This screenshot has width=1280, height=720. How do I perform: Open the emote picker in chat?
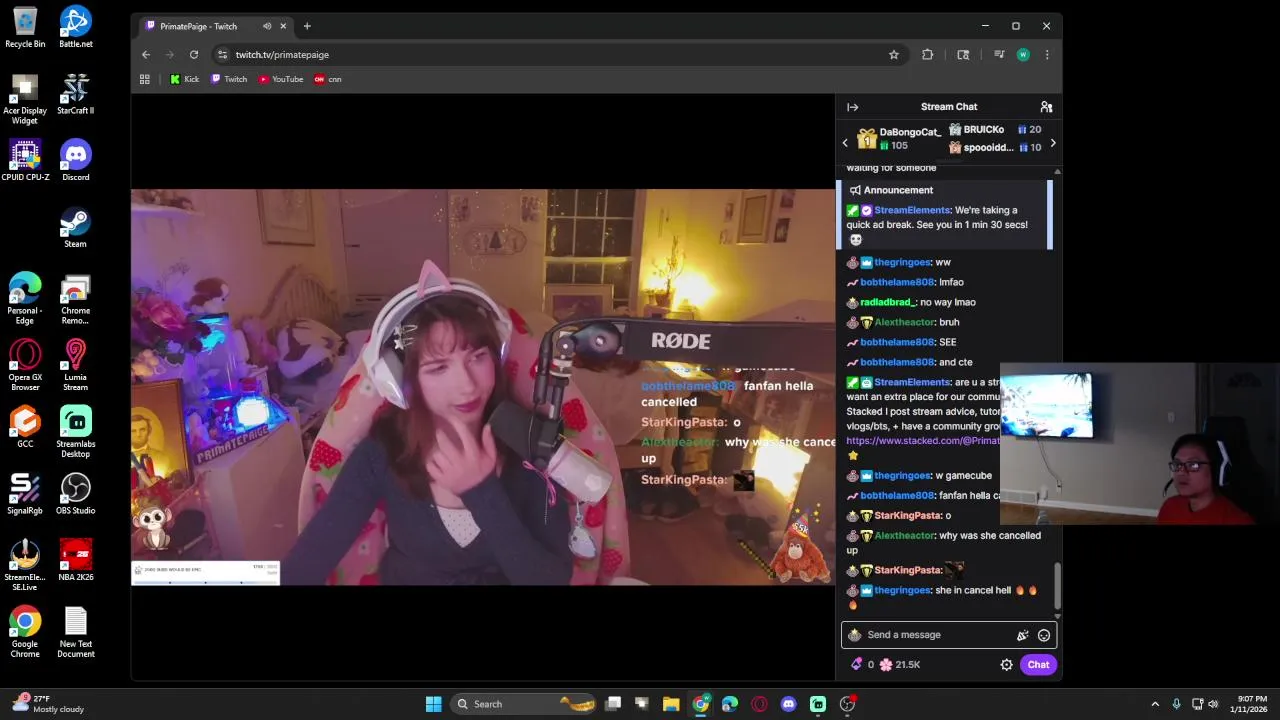coord(1044,635)
